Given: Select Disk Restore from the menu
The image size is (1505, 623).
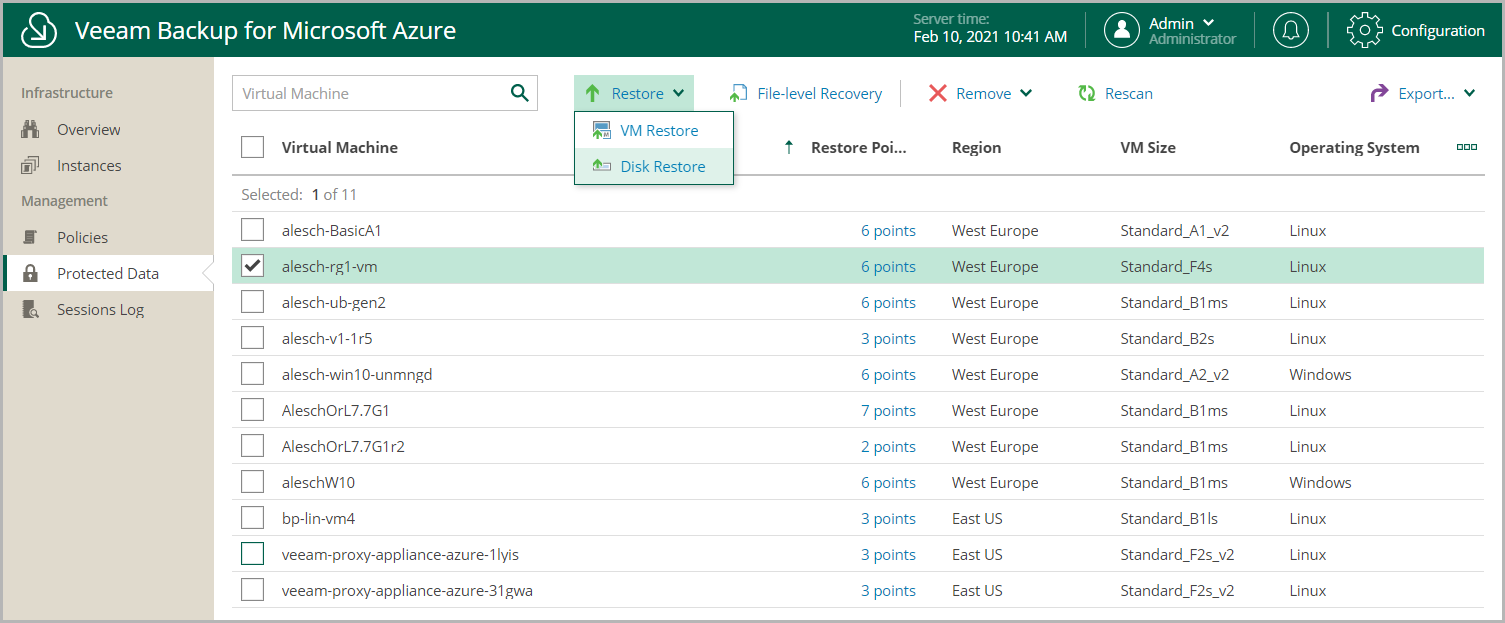Looking at the screenshot, I should 654,166.
